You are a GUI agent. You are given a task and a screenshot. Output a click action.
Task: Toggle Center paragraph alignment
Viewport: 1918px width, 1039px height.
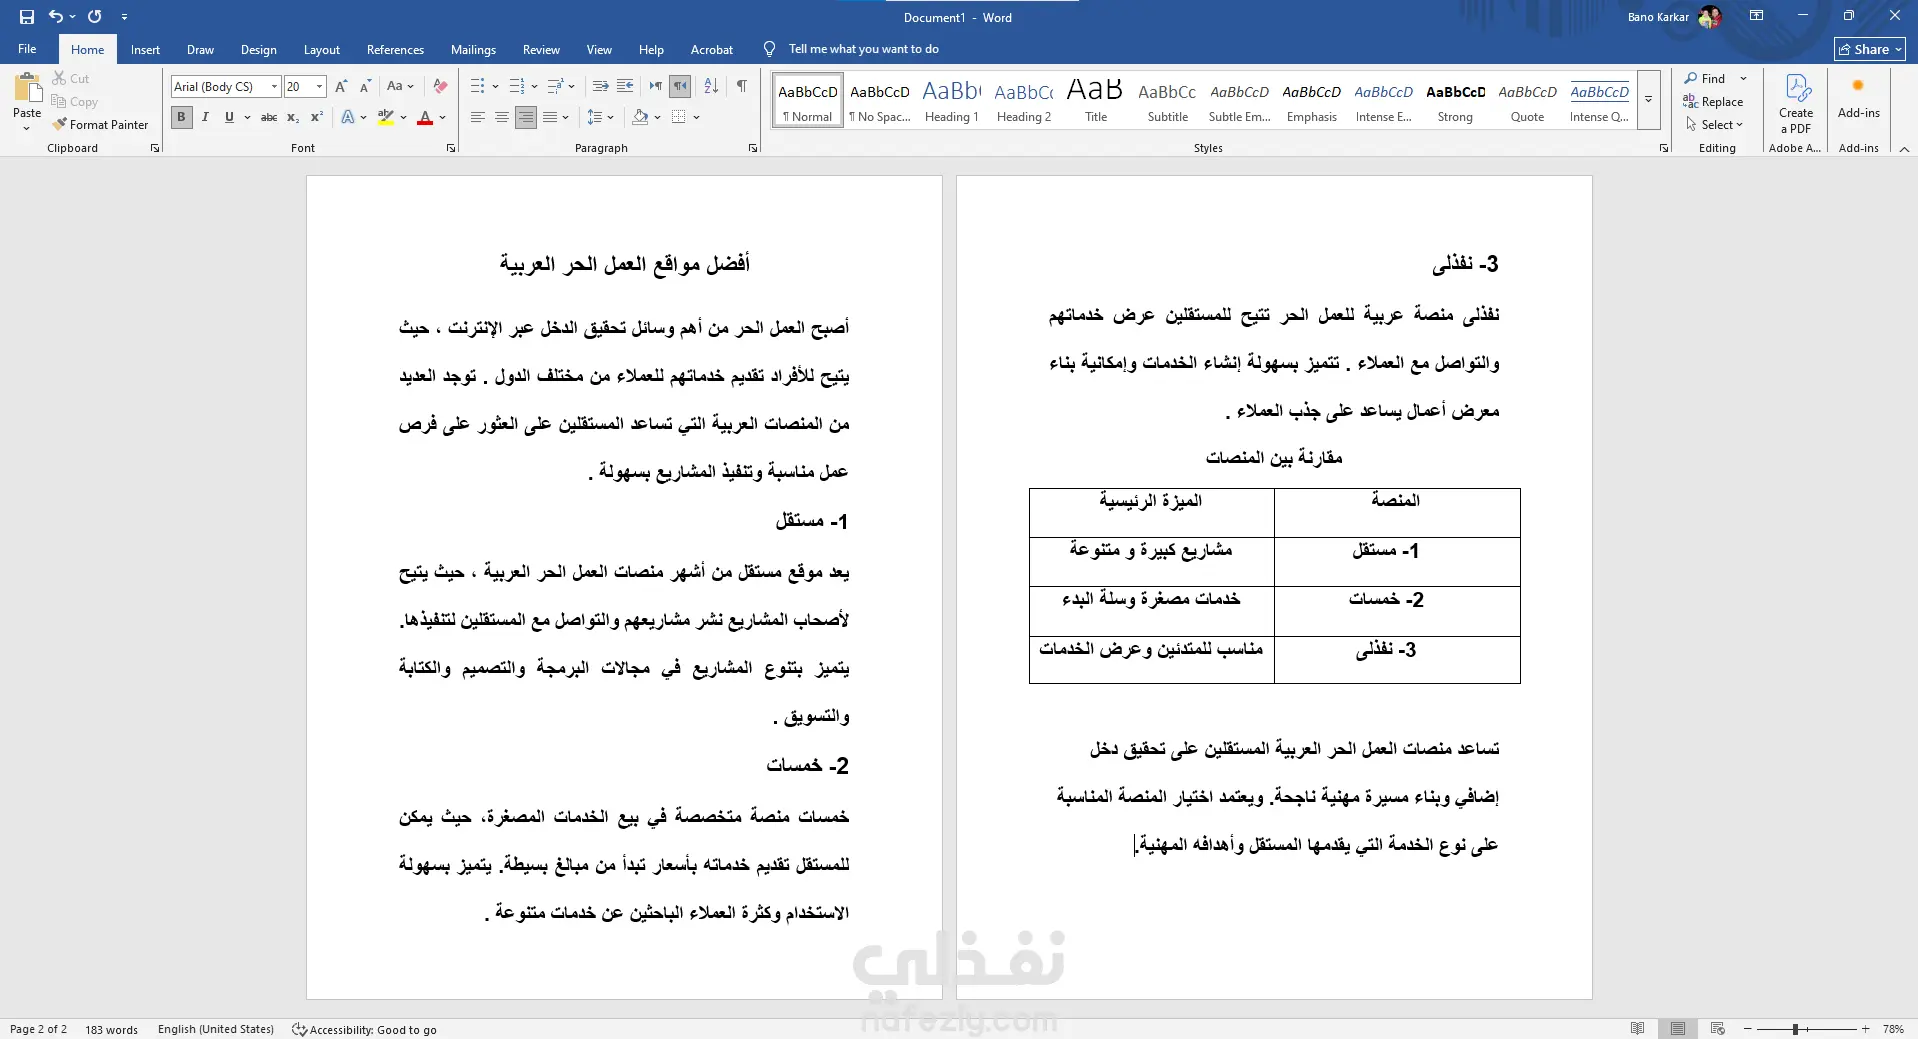pyautogui.click(x=501, y=117)
